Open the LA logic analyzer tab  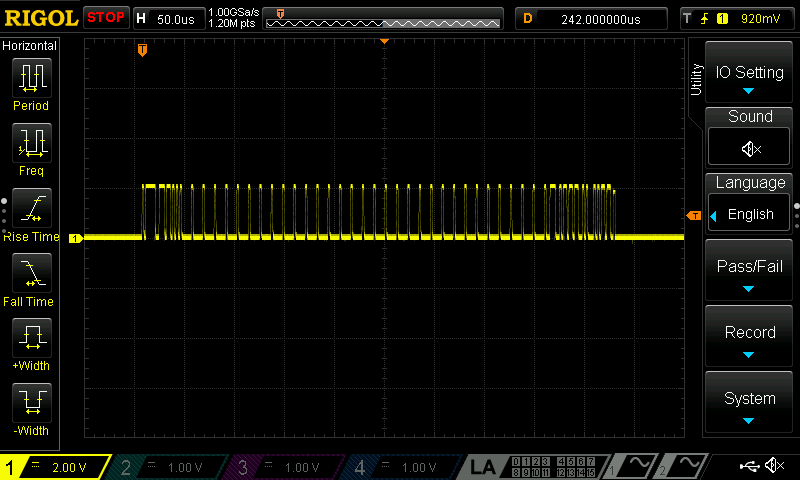tap(482, 467)
